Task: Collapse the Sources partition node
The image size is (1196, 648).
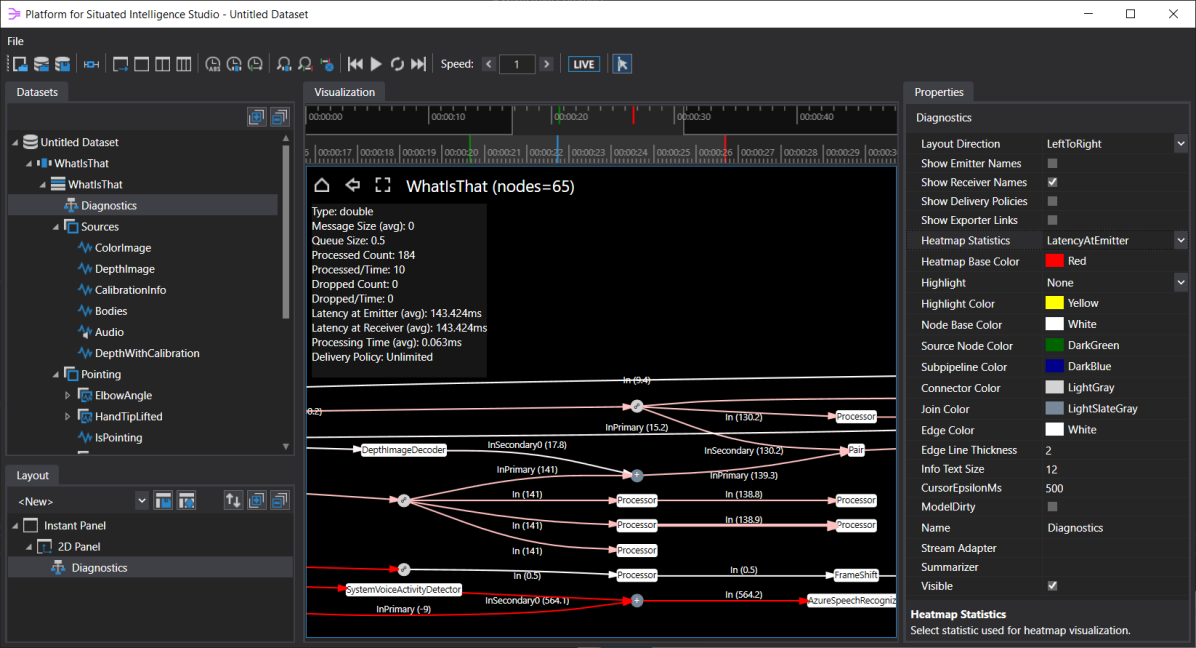Action: pyautogui.click(x=56, y=227)
